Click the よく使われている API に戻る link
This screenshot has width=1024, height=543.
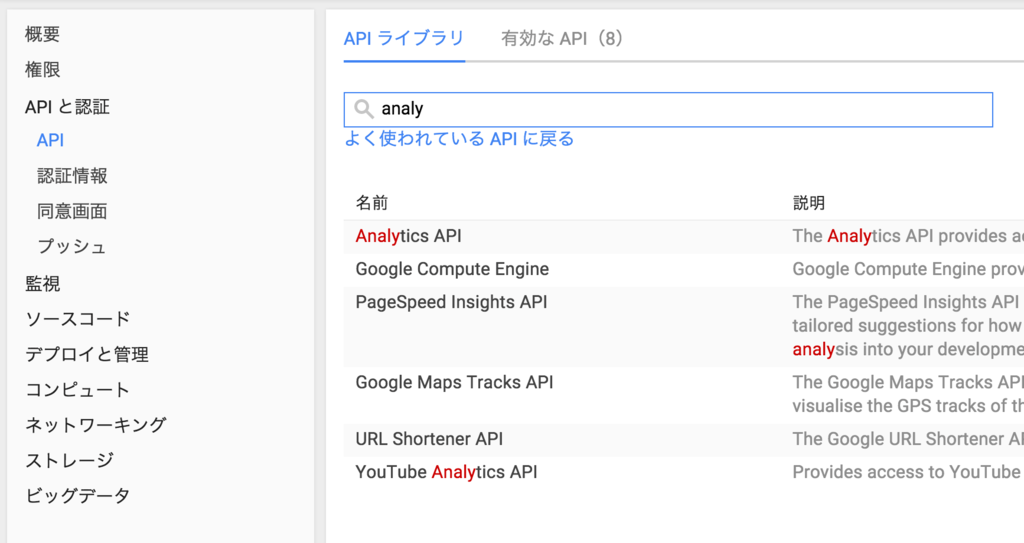coord(459,139)
